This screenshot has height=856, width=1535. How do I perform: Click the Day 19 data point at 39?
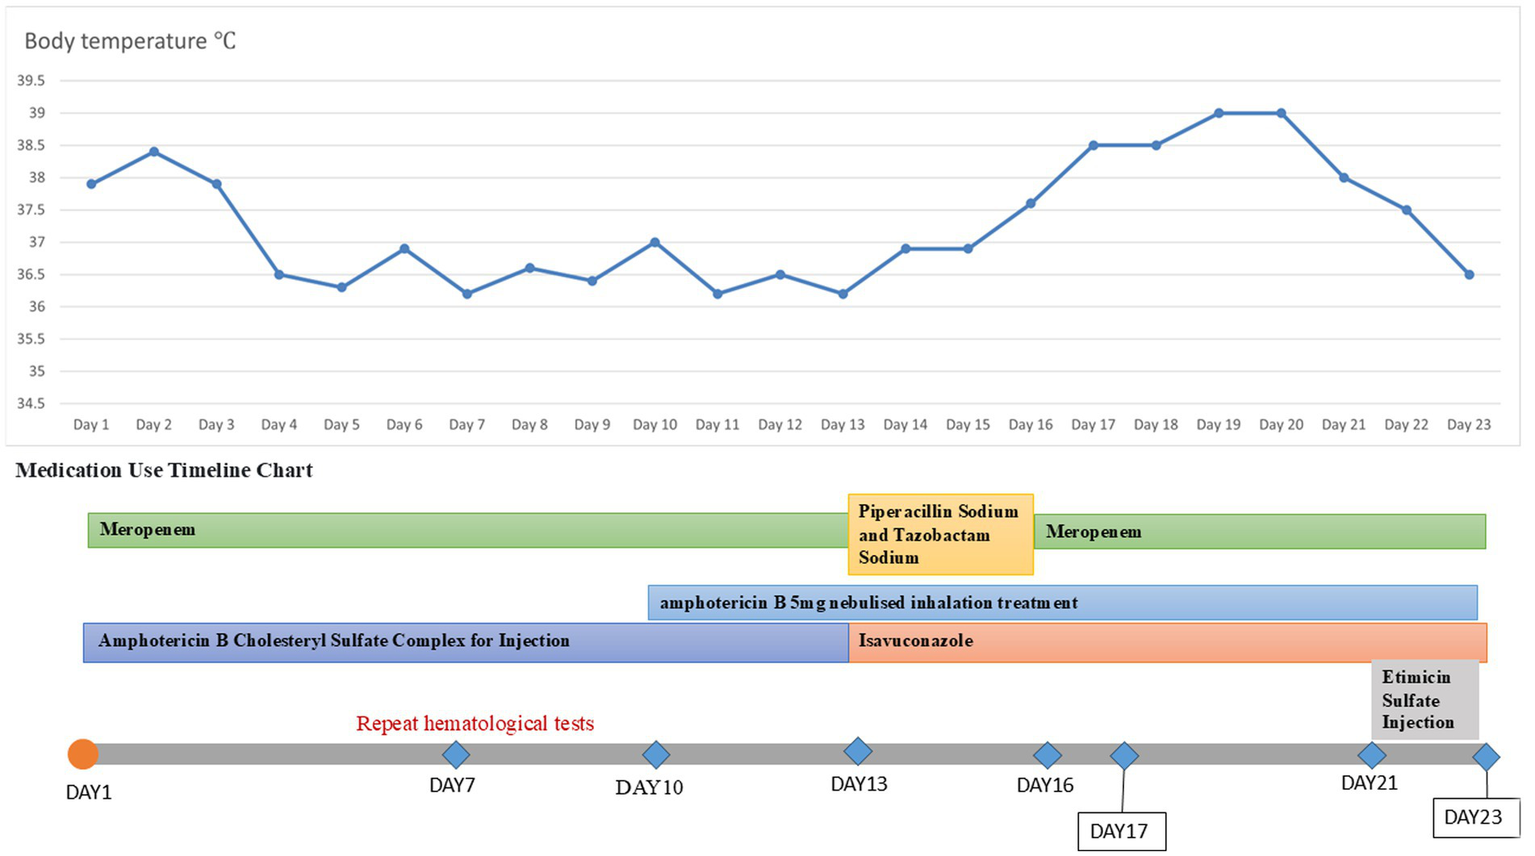pos(1219,113)
